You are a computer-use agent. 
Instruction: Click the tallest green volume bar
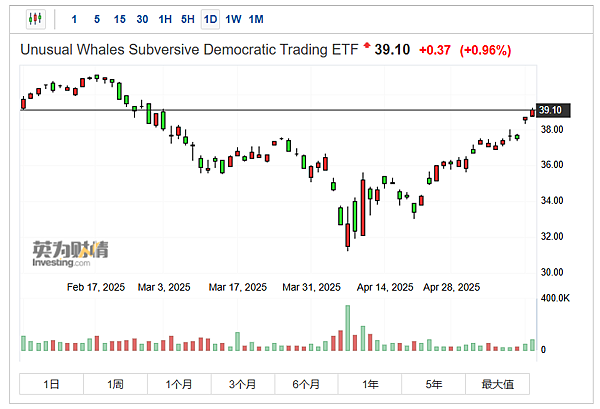point(347,328)
